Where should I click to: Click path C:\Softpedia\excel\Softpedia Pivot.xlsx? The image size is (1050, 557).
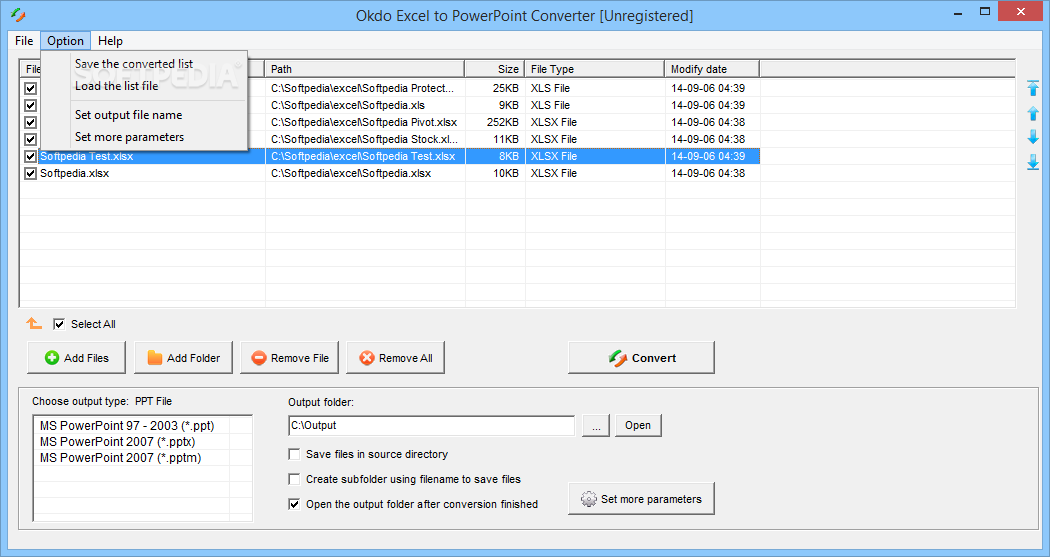tap(364, 123)
